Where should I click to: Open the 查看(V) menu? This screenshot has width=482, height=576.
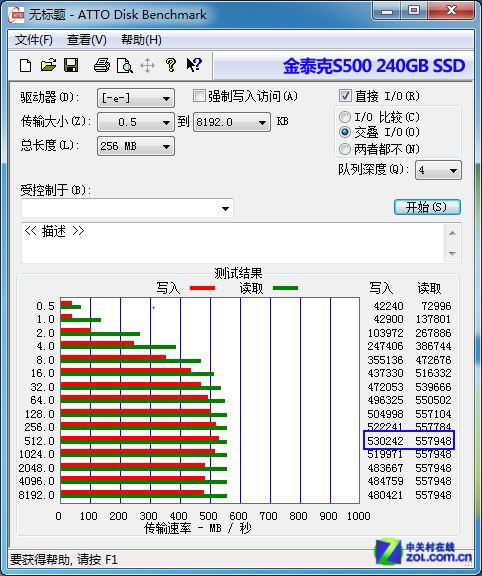87,40
